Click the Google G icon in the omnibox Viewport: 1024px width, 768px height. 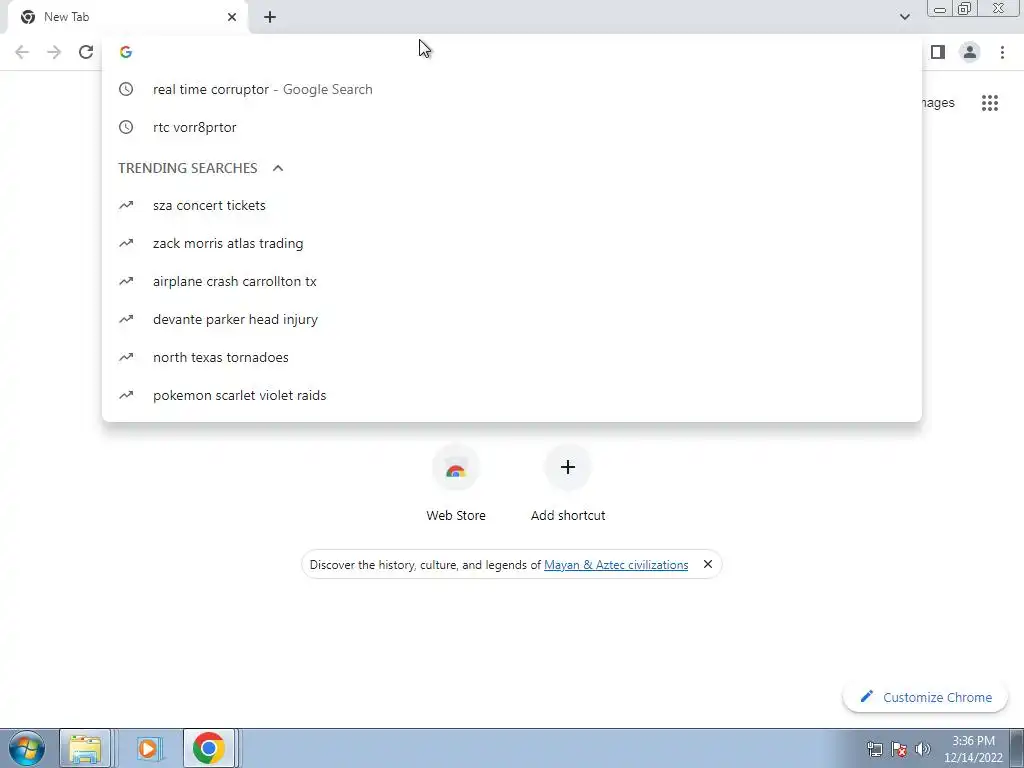pos(126,52)
